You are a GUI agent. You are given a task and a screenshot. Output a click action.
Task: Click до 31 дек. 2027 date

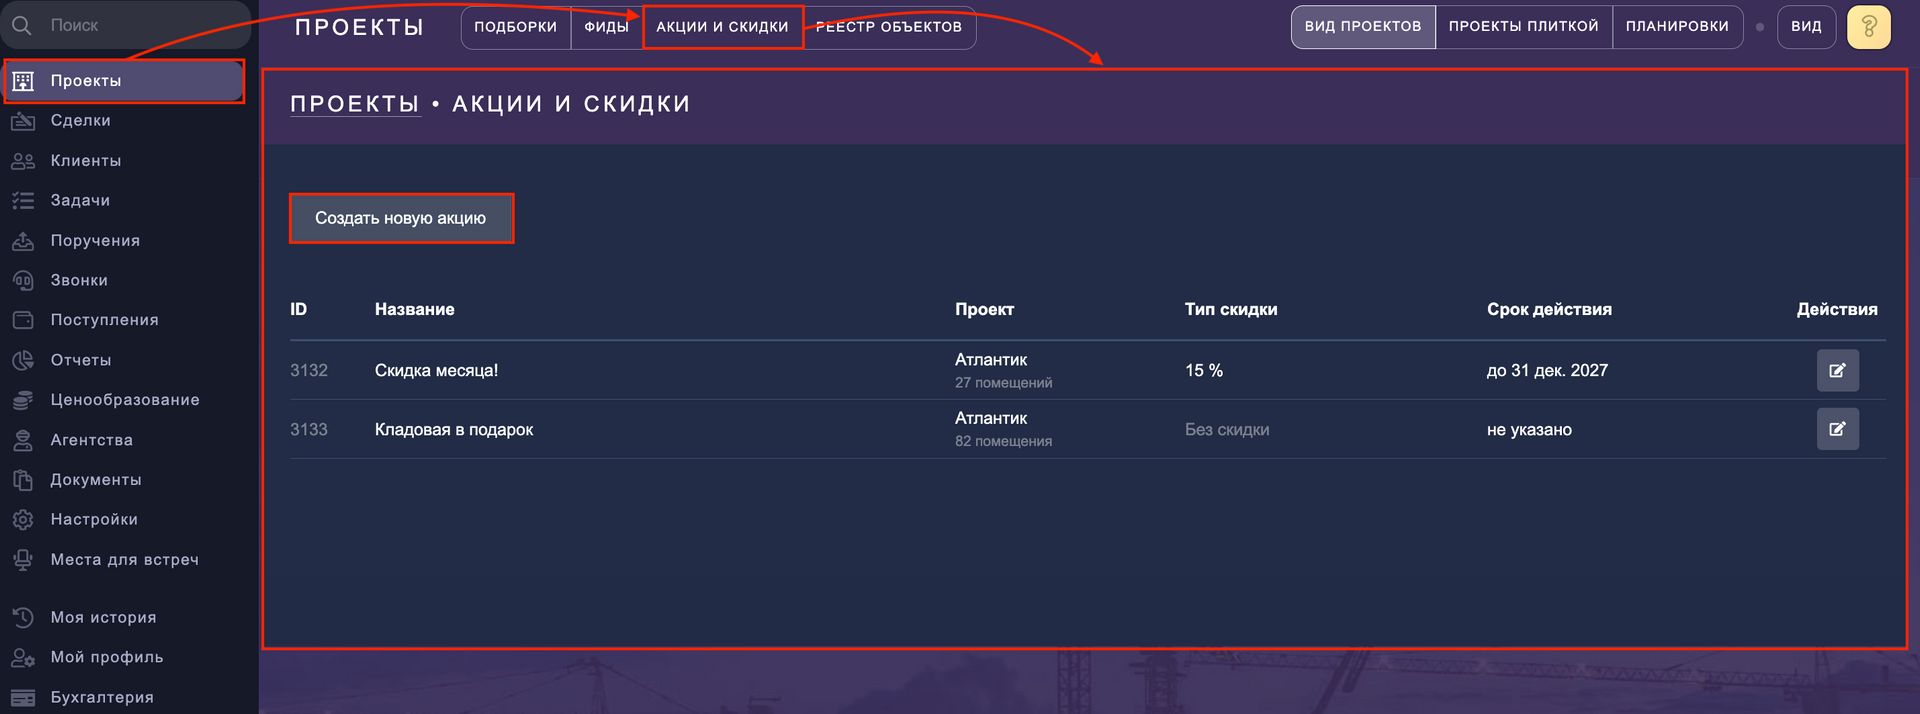pyautogui.click(x=1547, y=370)
